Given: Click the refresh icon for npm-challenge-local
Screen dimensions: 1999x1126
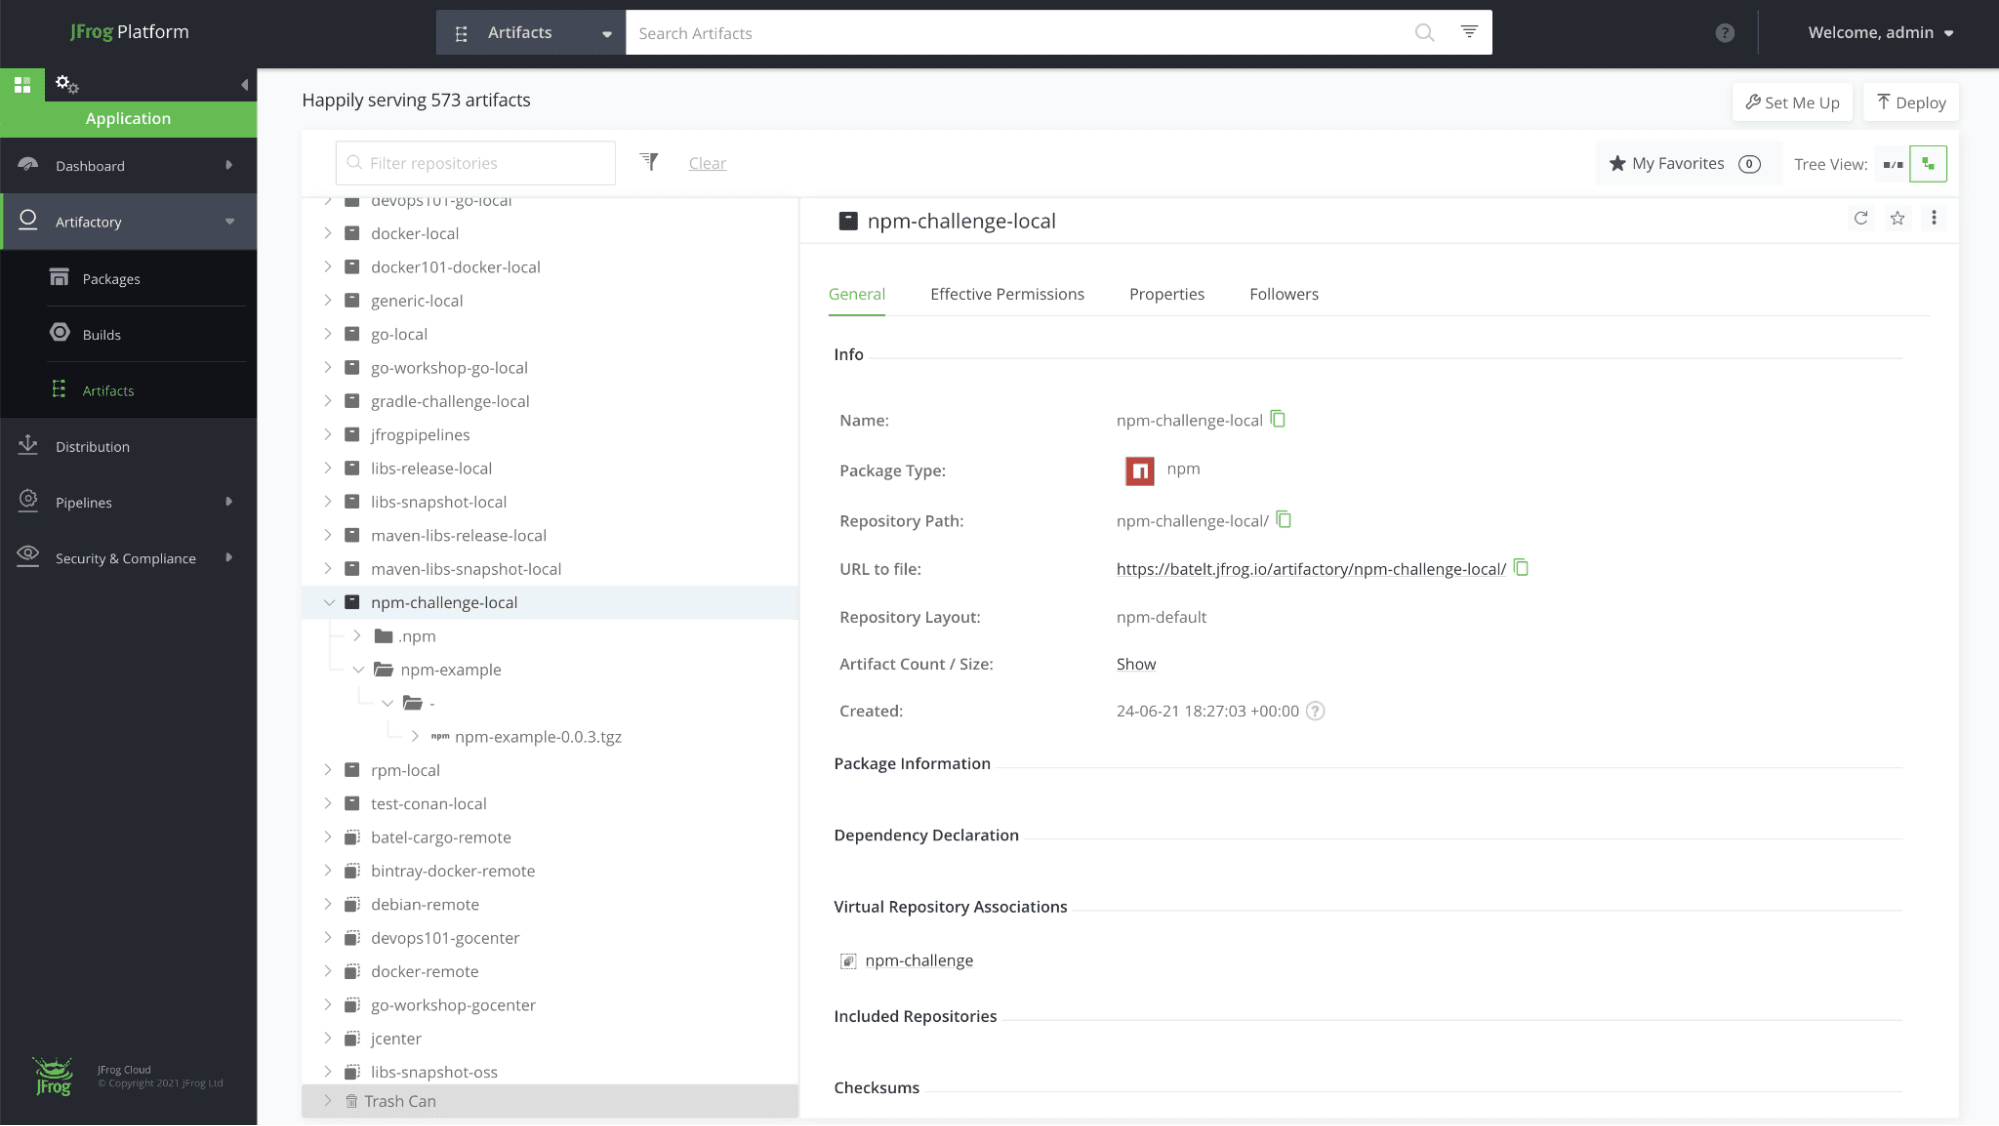Looking at the screenshot, I should 1860,218.
